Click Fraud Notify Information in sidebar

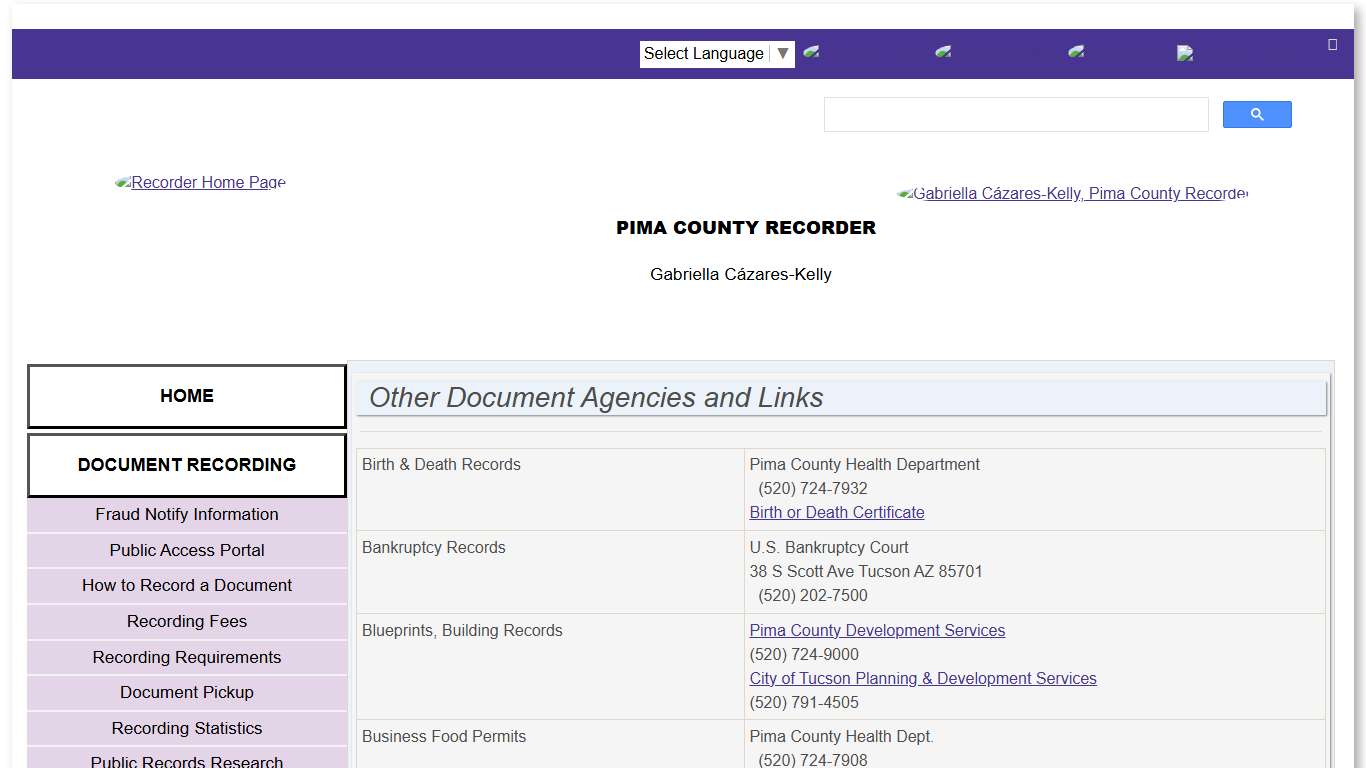tap(186, 514)
